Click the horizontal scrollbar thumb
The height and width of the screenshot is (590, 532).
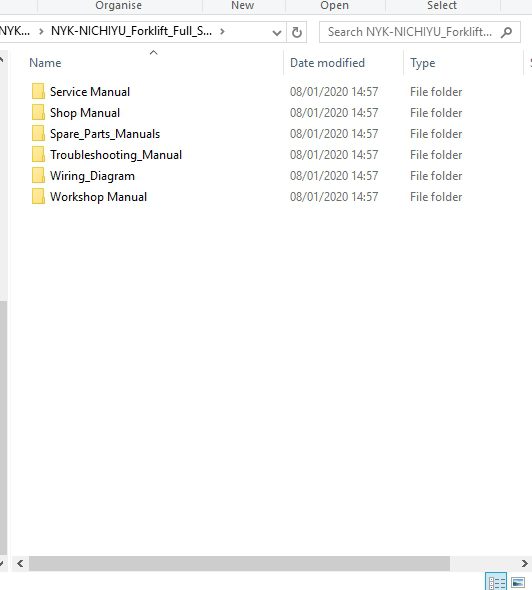(239, 563)
